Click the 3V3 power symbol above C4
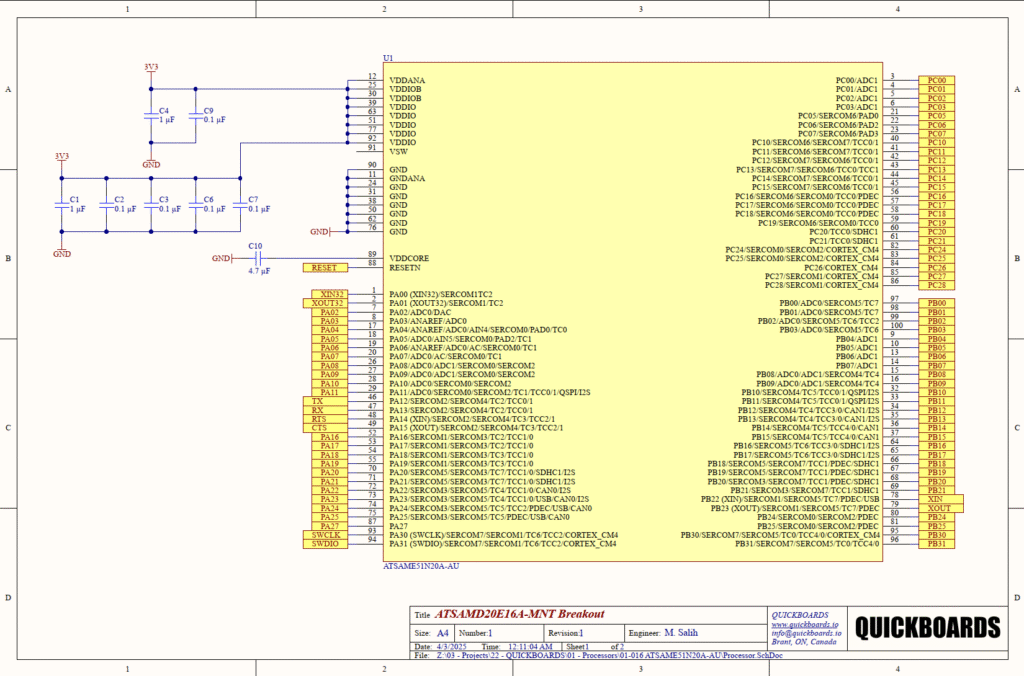1024x676 pixels. [x=150, y=68]
